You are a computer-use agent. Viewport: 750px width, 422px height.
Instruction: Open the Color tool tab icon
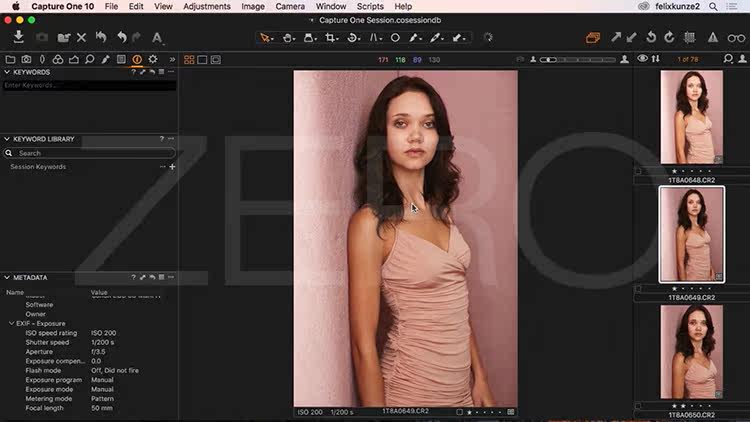pos(57,60)
